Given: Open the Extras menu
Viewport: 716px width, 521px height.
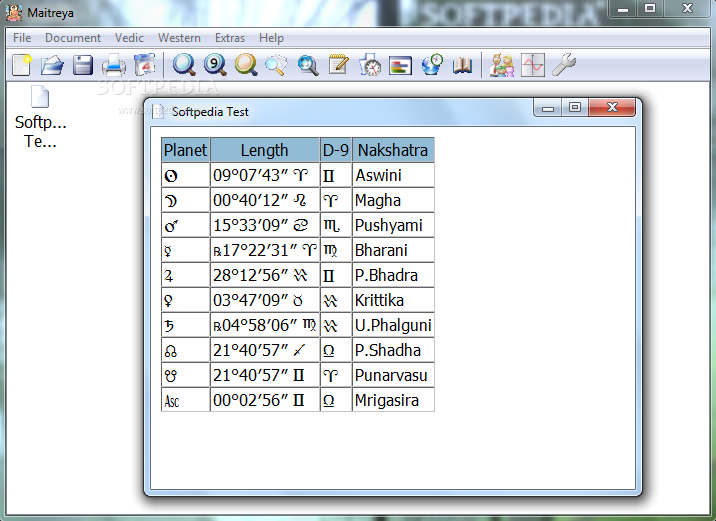Looking at the screenshot, I should click(x=230, y=38).
